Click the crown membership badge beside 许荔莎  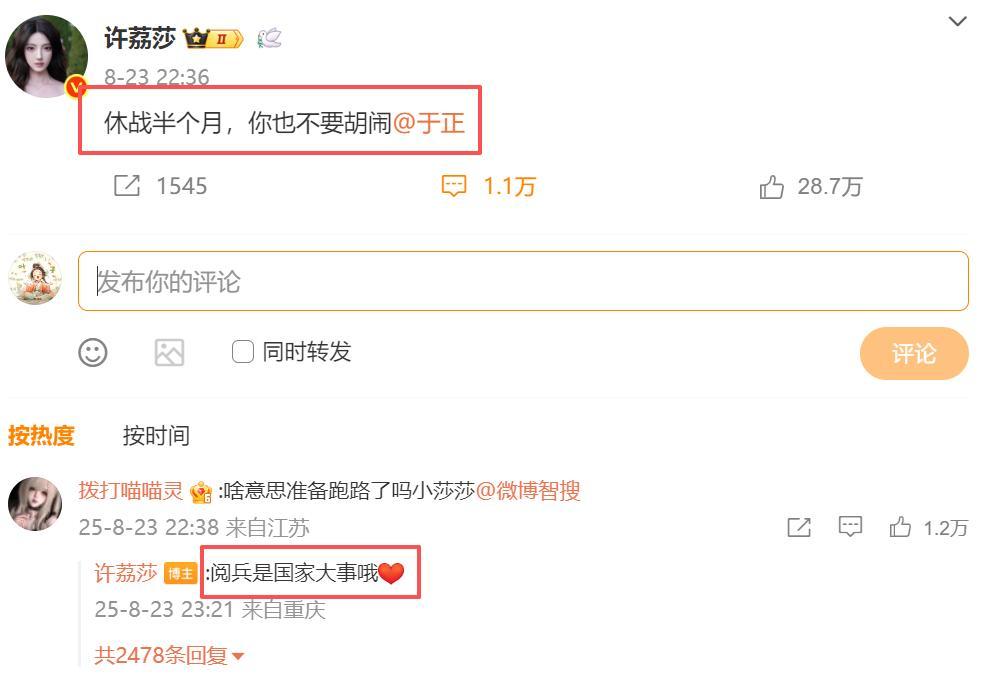[x=213, y=38]
